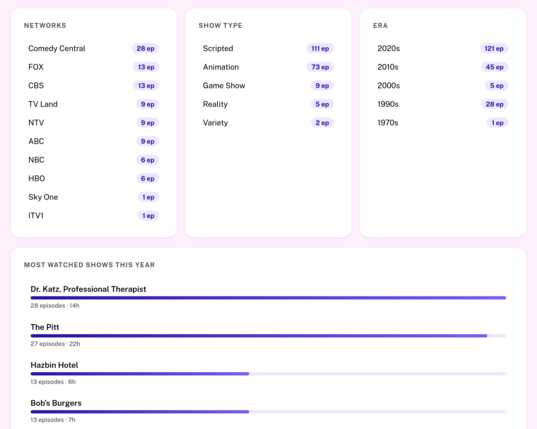Click the 1 ep badge for 1970s
Image resolution: width=537 pixels, height=429 pixels.
498,123
